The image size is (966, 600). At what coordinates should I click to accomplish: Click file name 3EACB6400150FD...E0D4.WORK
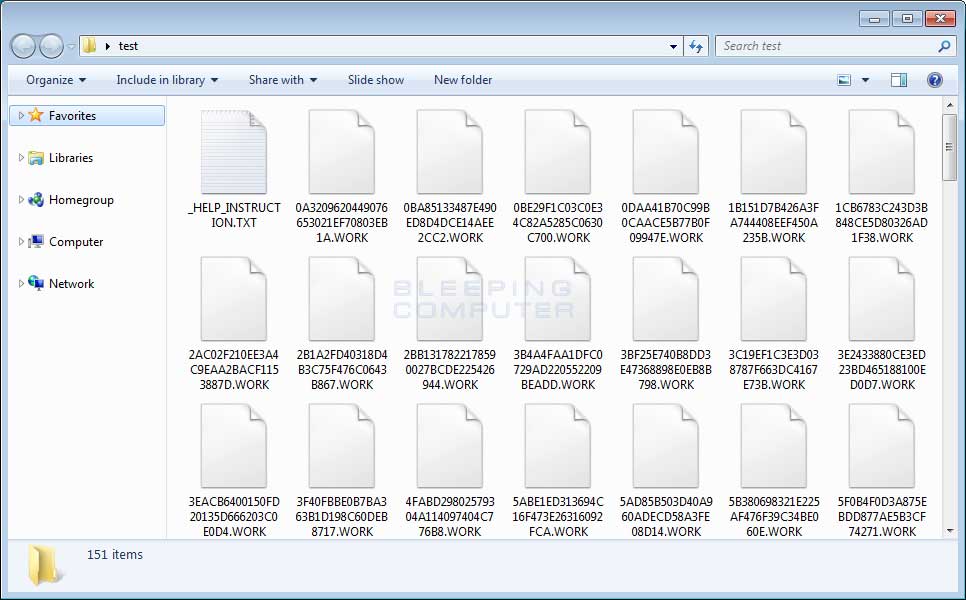tap(234, 517)
